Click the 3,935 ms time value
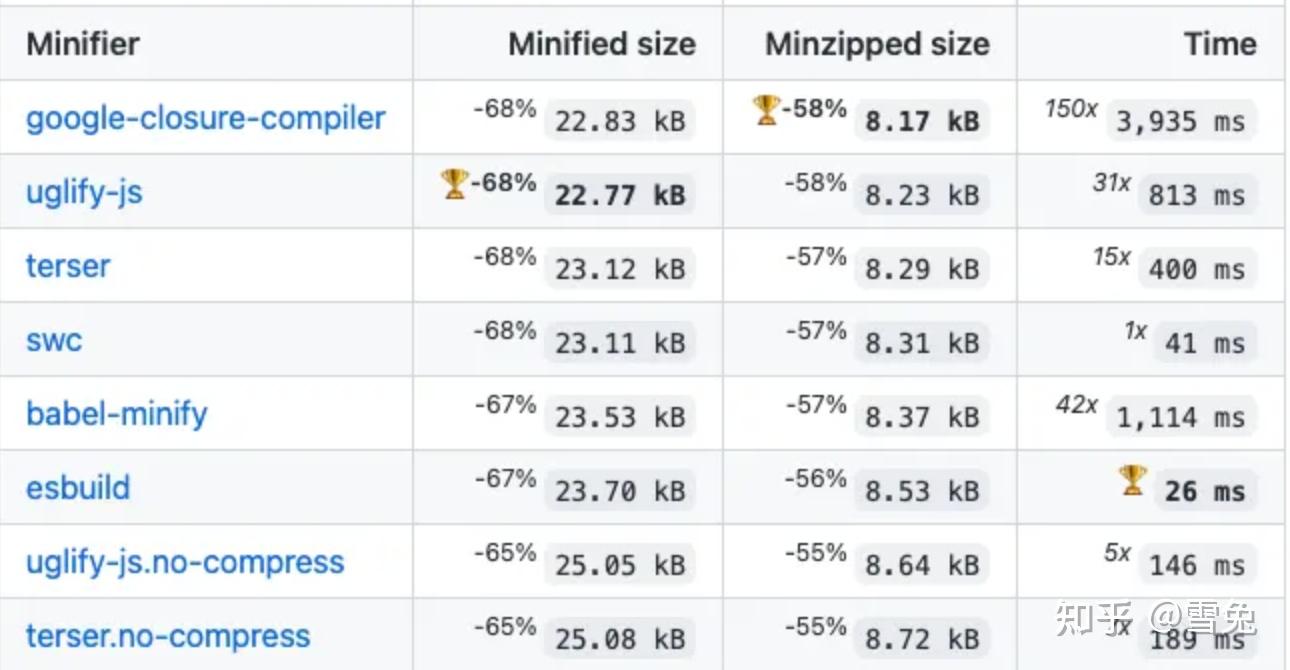 1181,121
